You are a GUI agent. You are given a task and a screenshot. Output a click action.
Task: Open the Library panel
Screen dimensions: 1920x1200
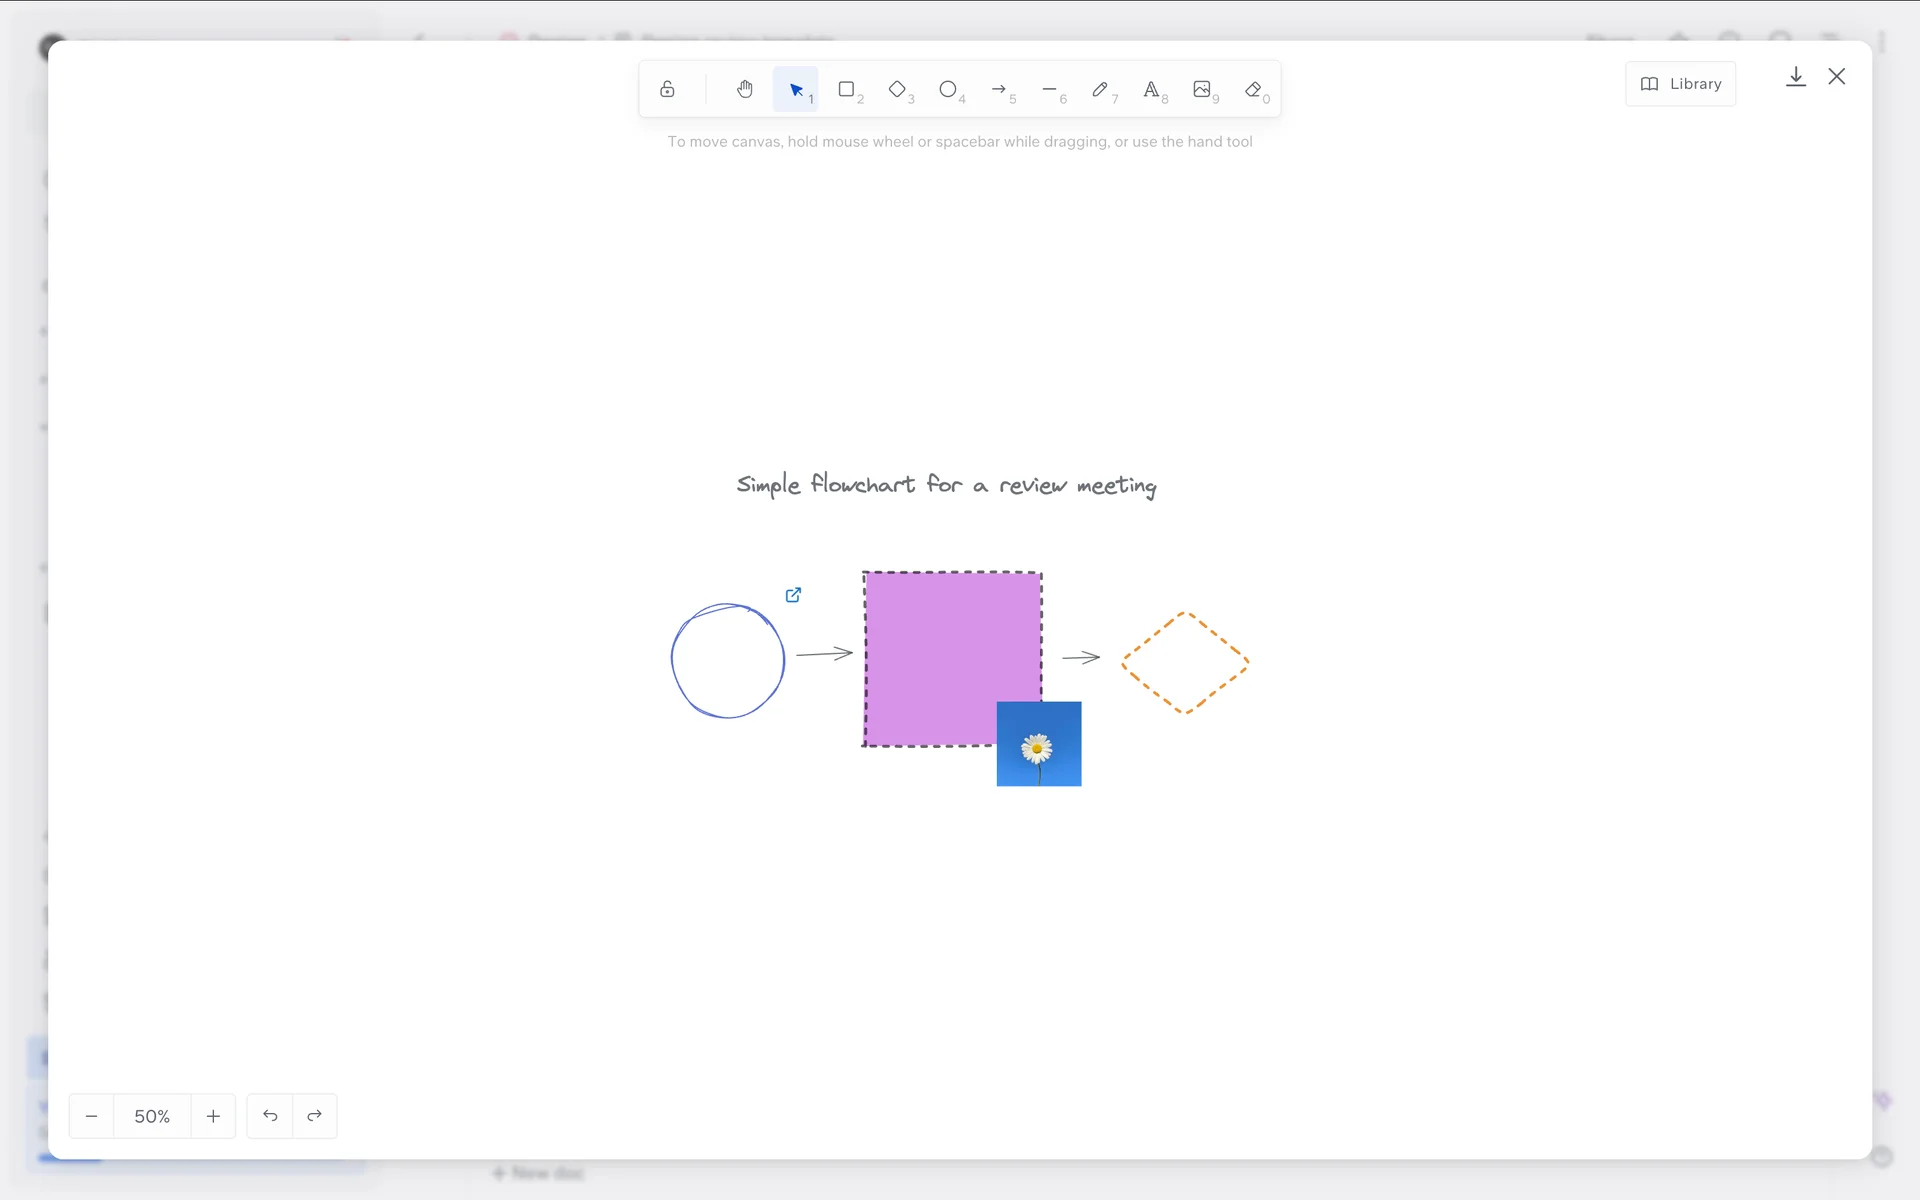[1681, 84]
